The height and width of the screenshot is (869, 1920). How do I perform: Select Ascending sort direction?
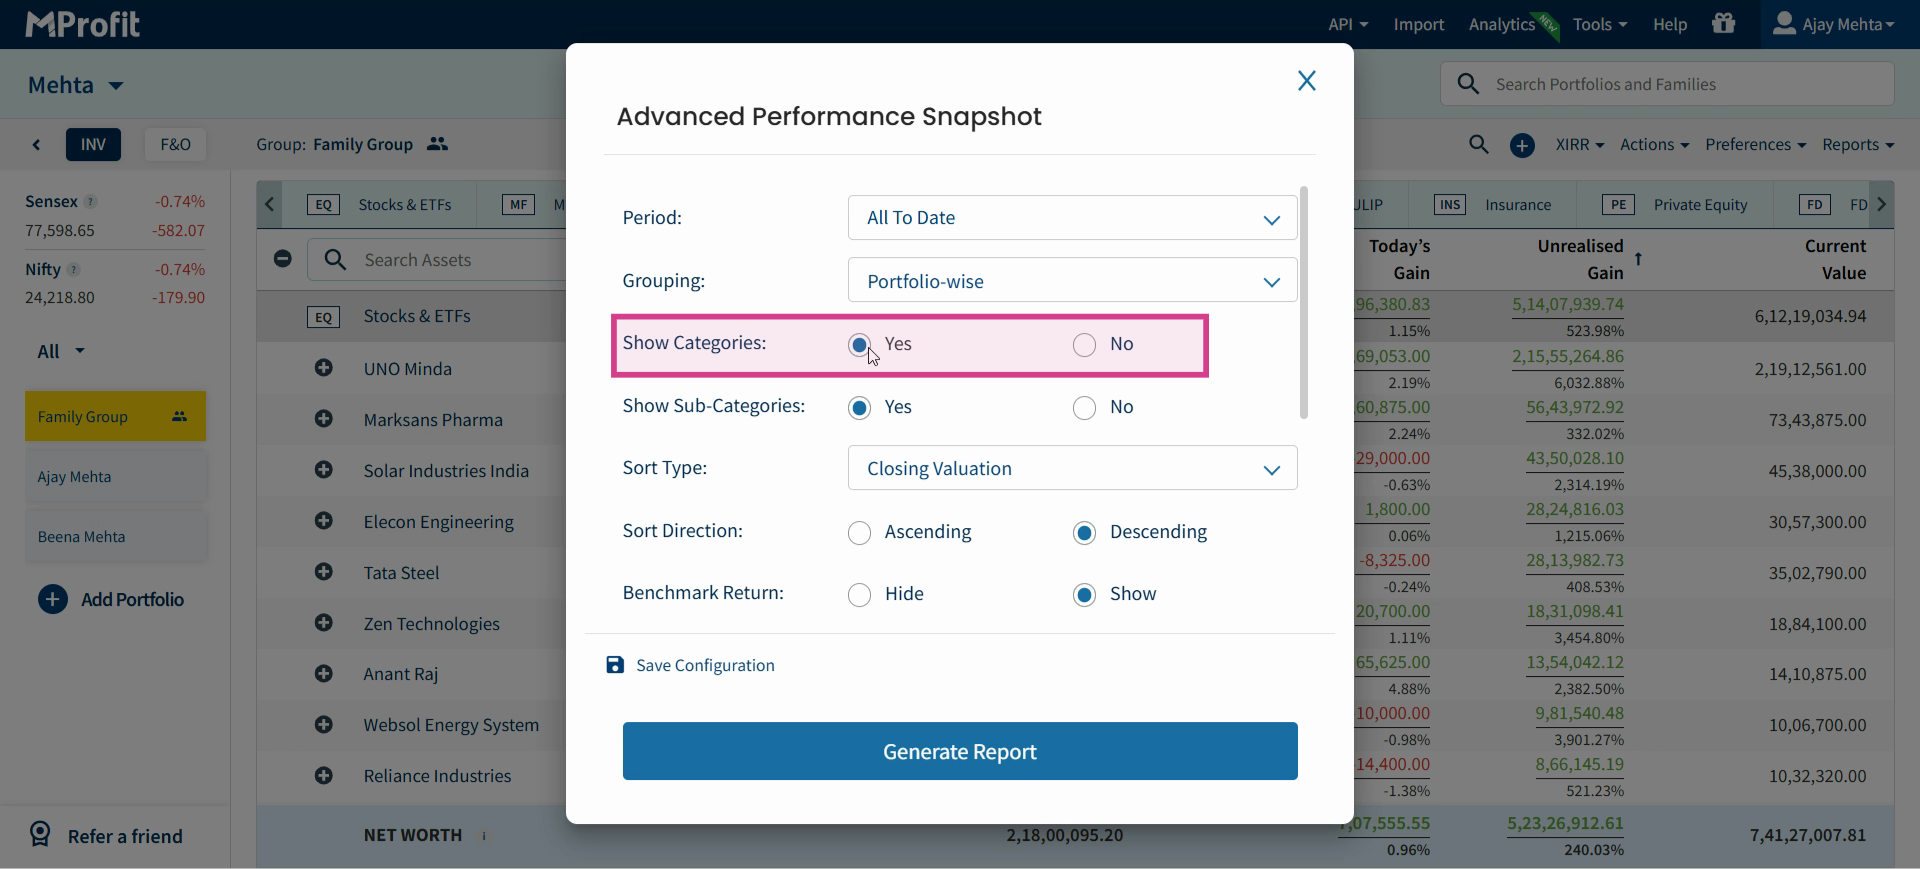859,533
